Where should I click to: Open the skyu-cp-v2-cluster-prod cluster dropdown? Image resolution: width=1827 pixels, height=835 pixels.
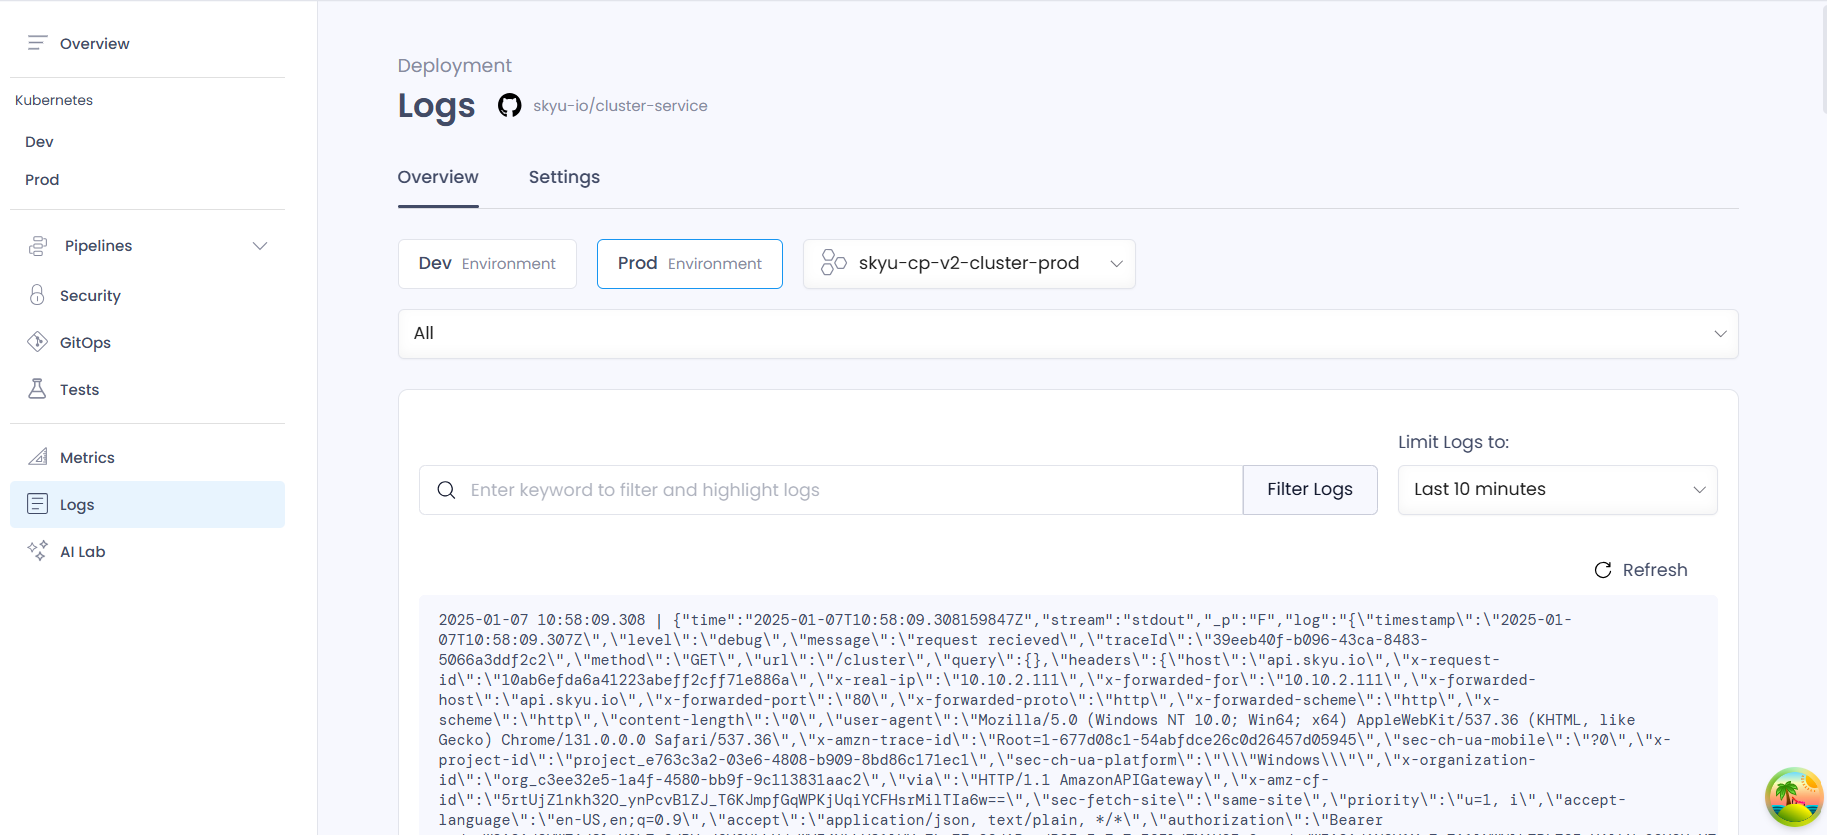(969, 264)
